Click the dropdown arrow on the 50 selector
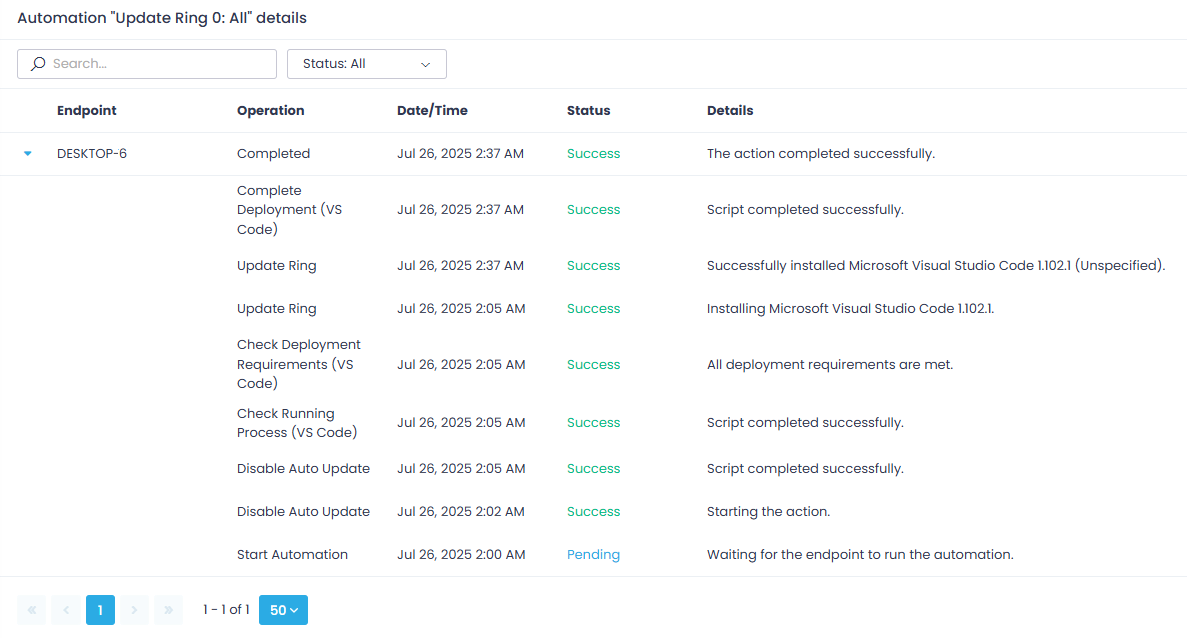The image size is (1187, 638). 294,609
